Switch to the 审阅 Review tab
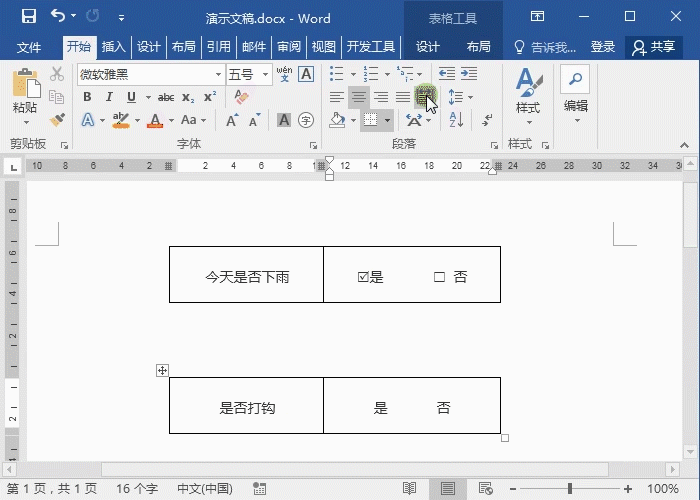 tap(289, 47)
